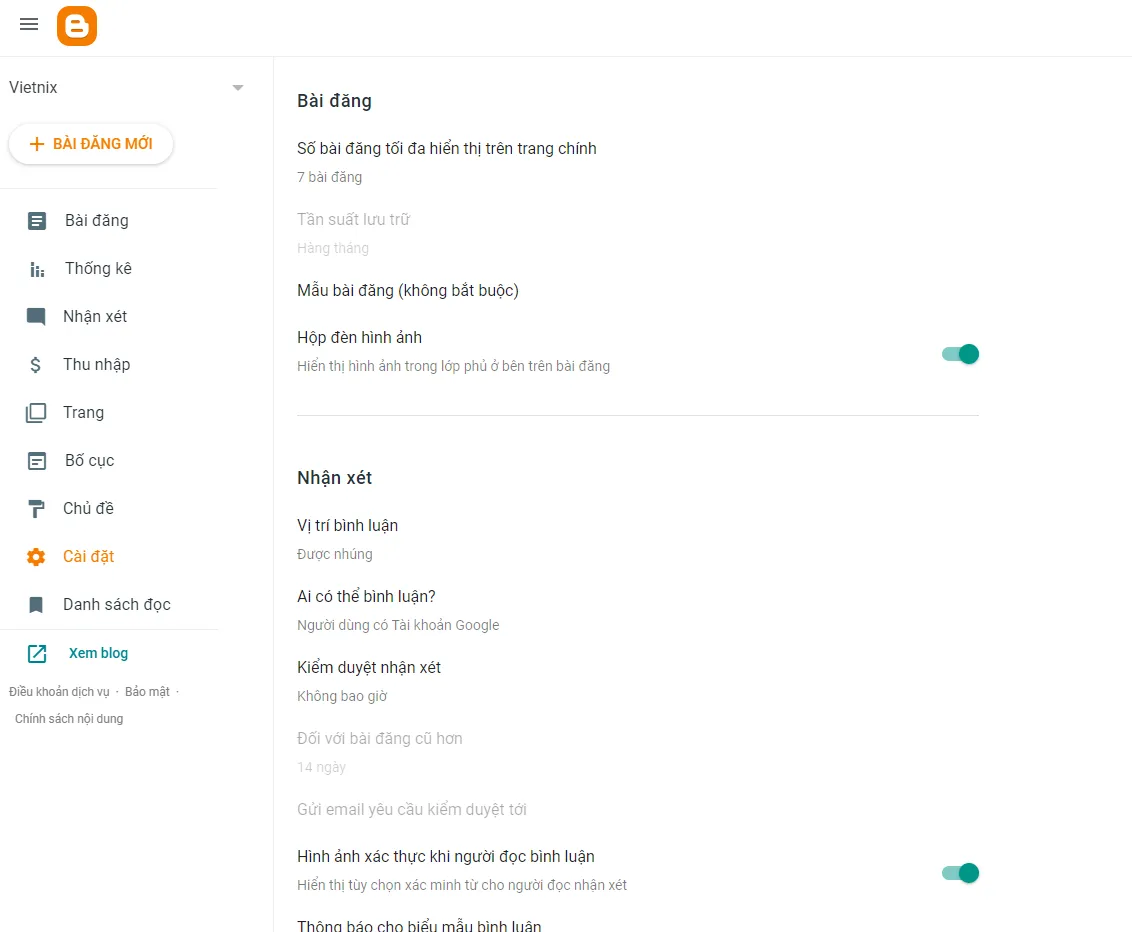Open the Điều khoản dịch vụ link
The width and height of the screenshot is (1132, 932).
click(x=59, y=692)
